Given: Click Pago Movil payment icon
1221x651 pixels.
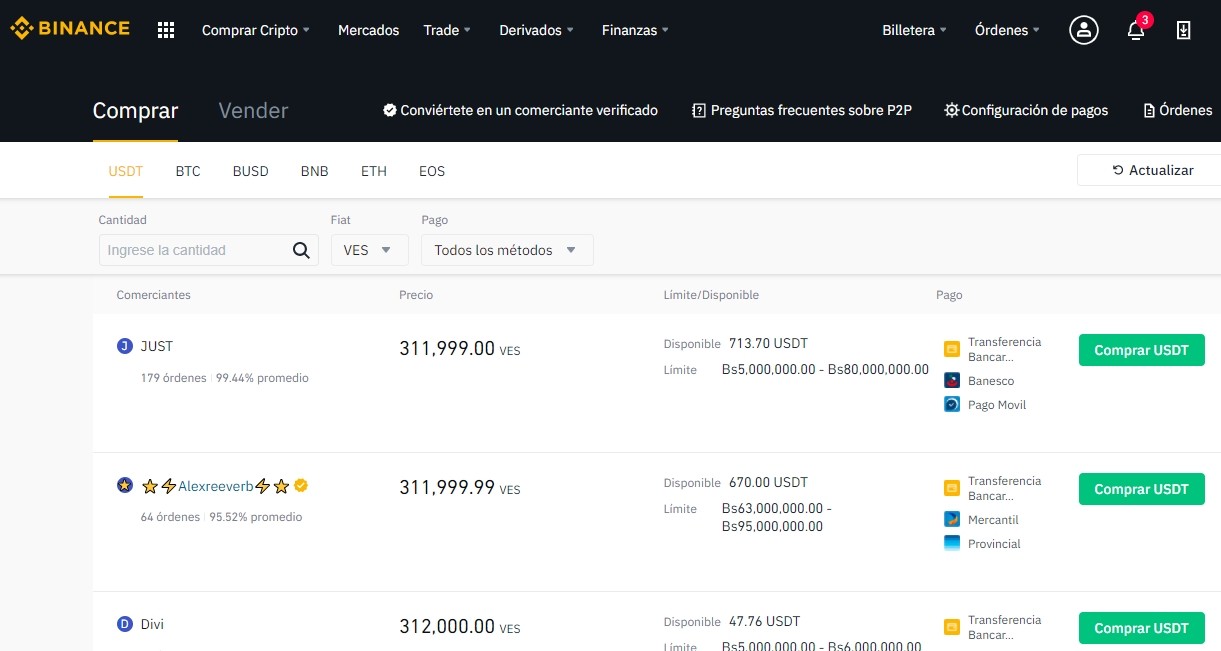Looking at the screenshot, I should [x=952, y=404].
